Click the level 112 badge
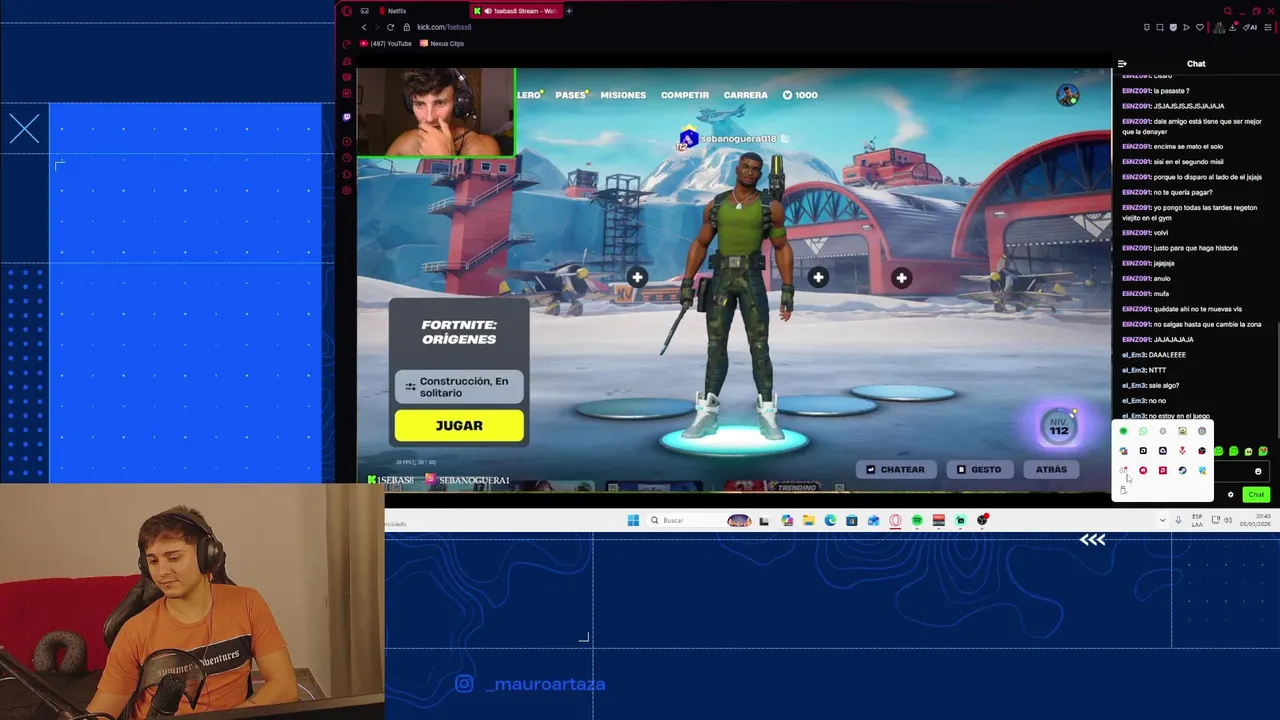Viewport: 1280px width, 720px height. pyautogui.click(x=1059, y=427)
